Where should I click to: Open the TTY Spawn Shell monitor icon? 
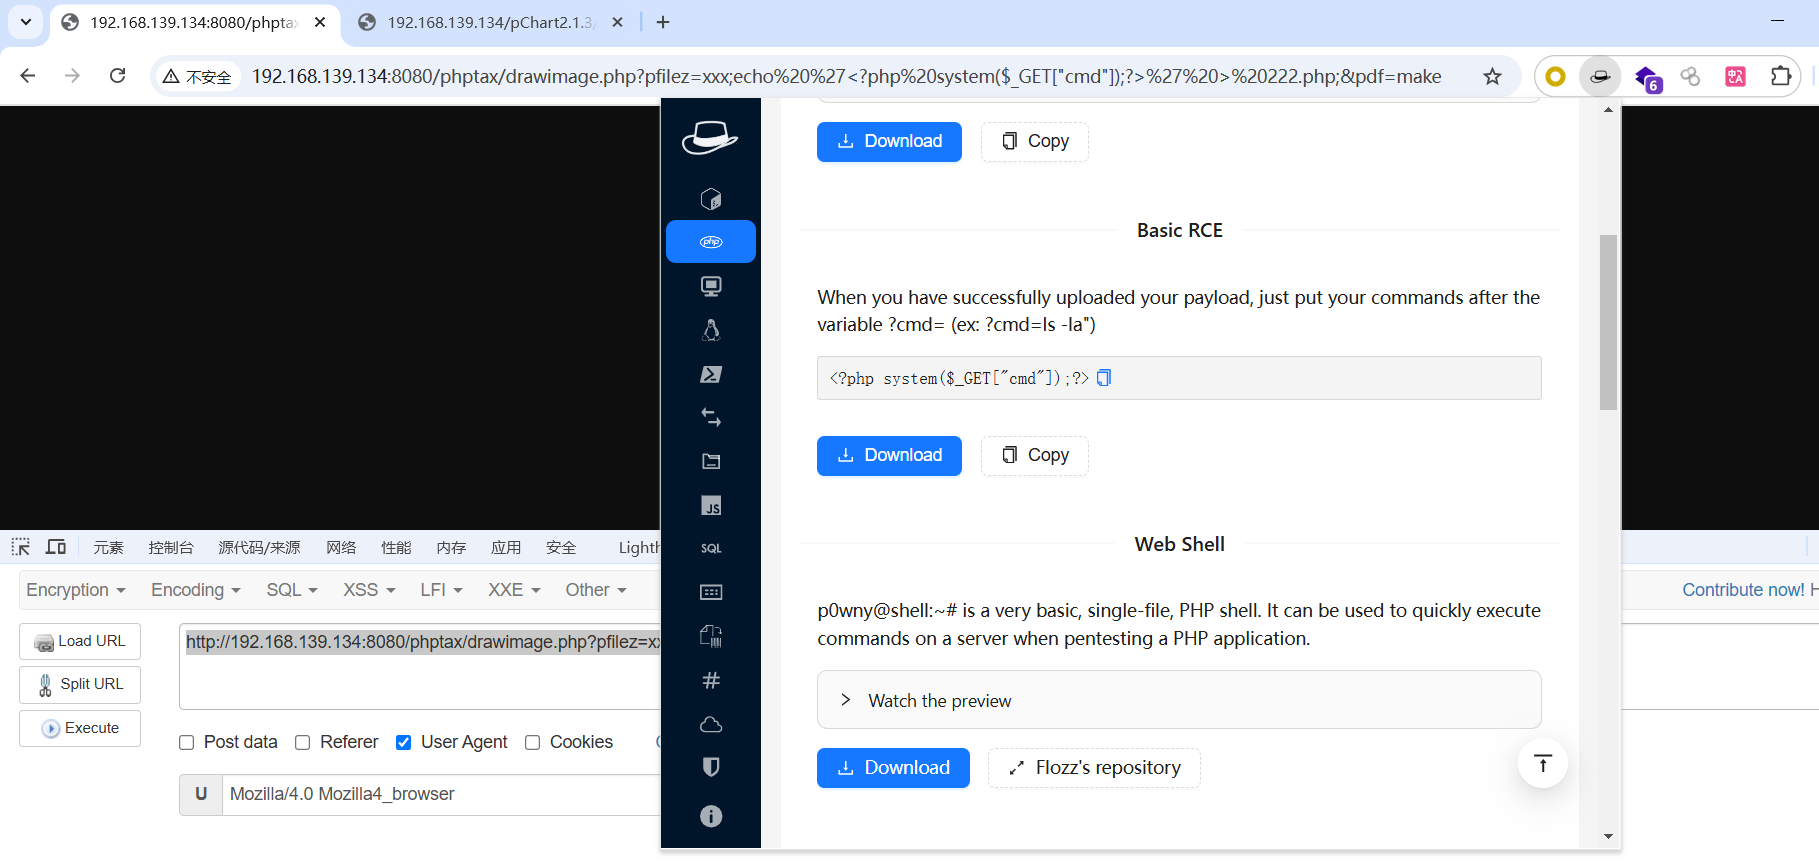(x=711, y=286)
